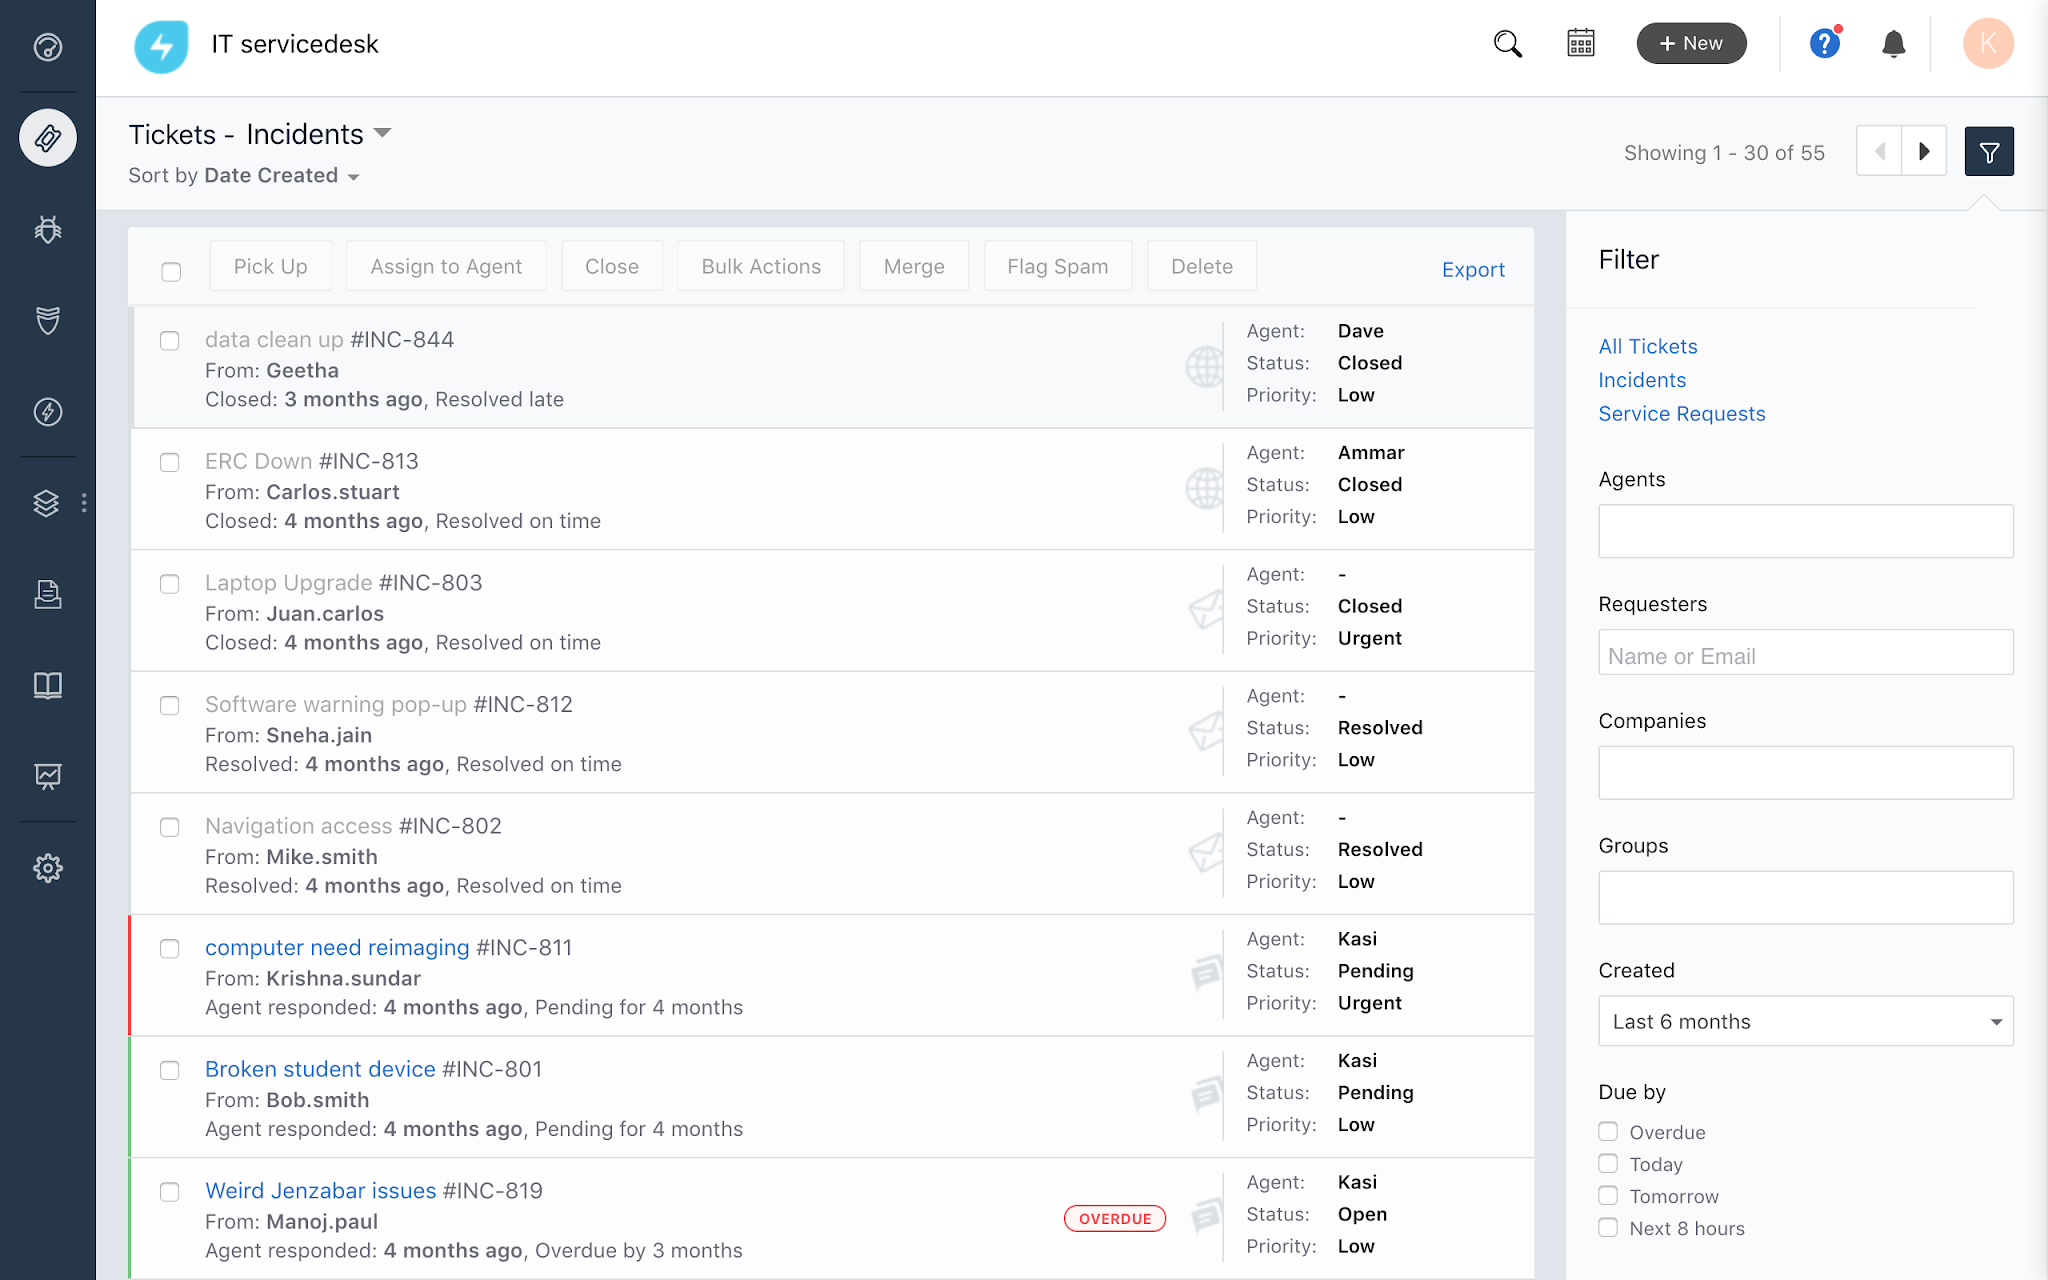Select Software warning pop-up INC-812 checkbox
The width and height of the screenshot is (2048, 1280).
170,706
